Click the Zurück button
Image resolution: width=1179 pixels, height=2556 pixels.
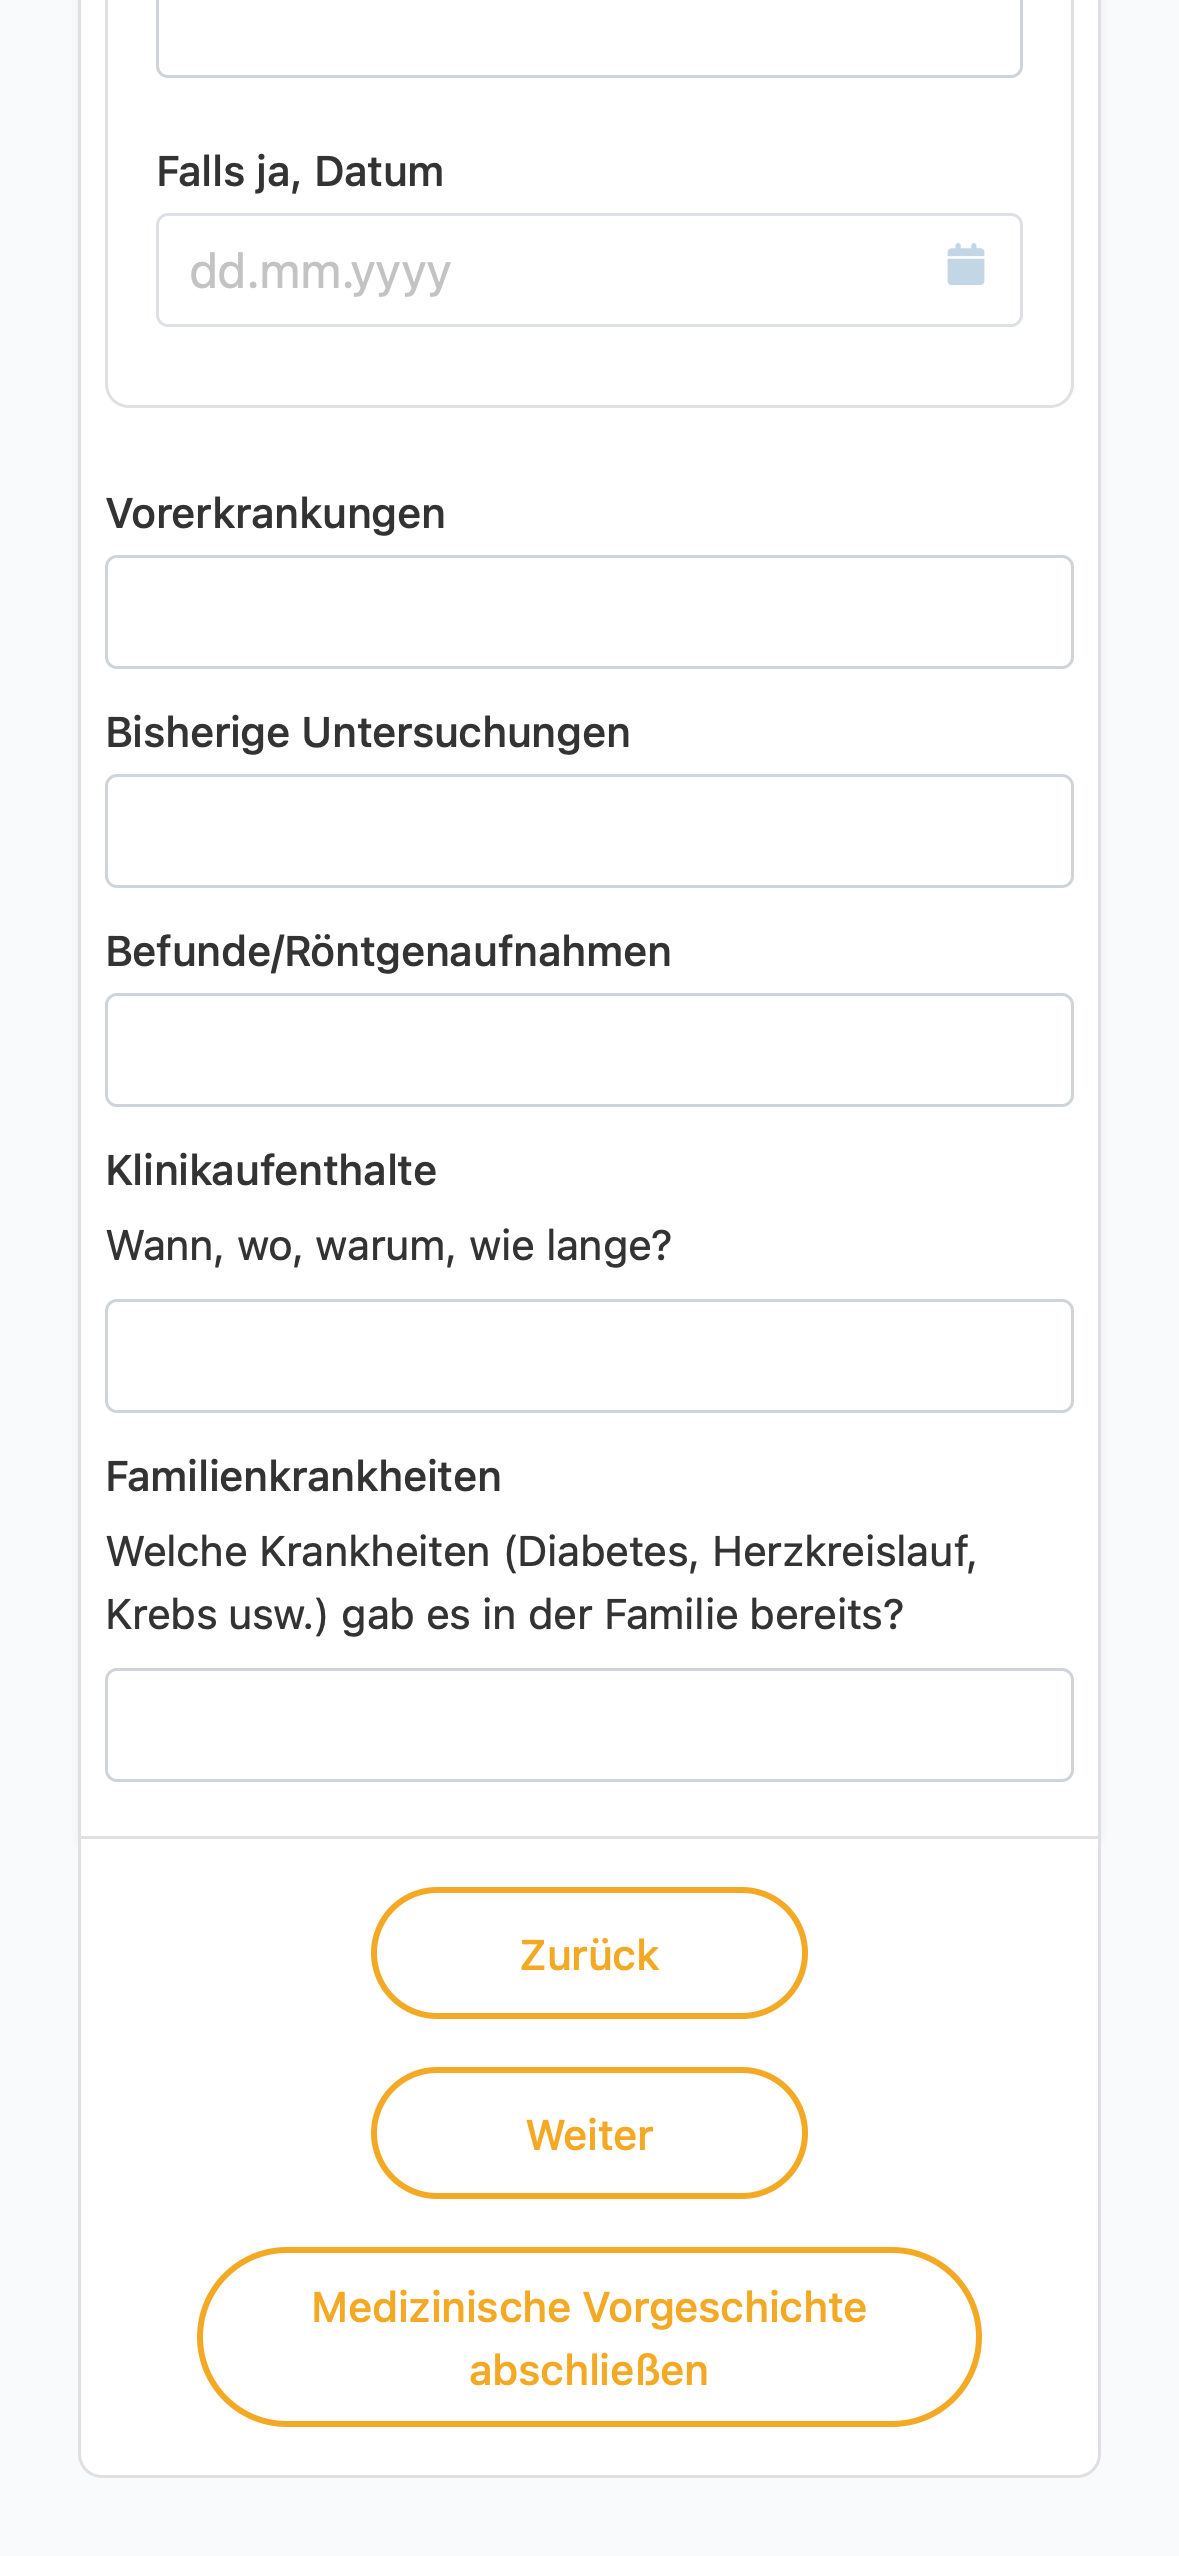[x=589, y=1953]
